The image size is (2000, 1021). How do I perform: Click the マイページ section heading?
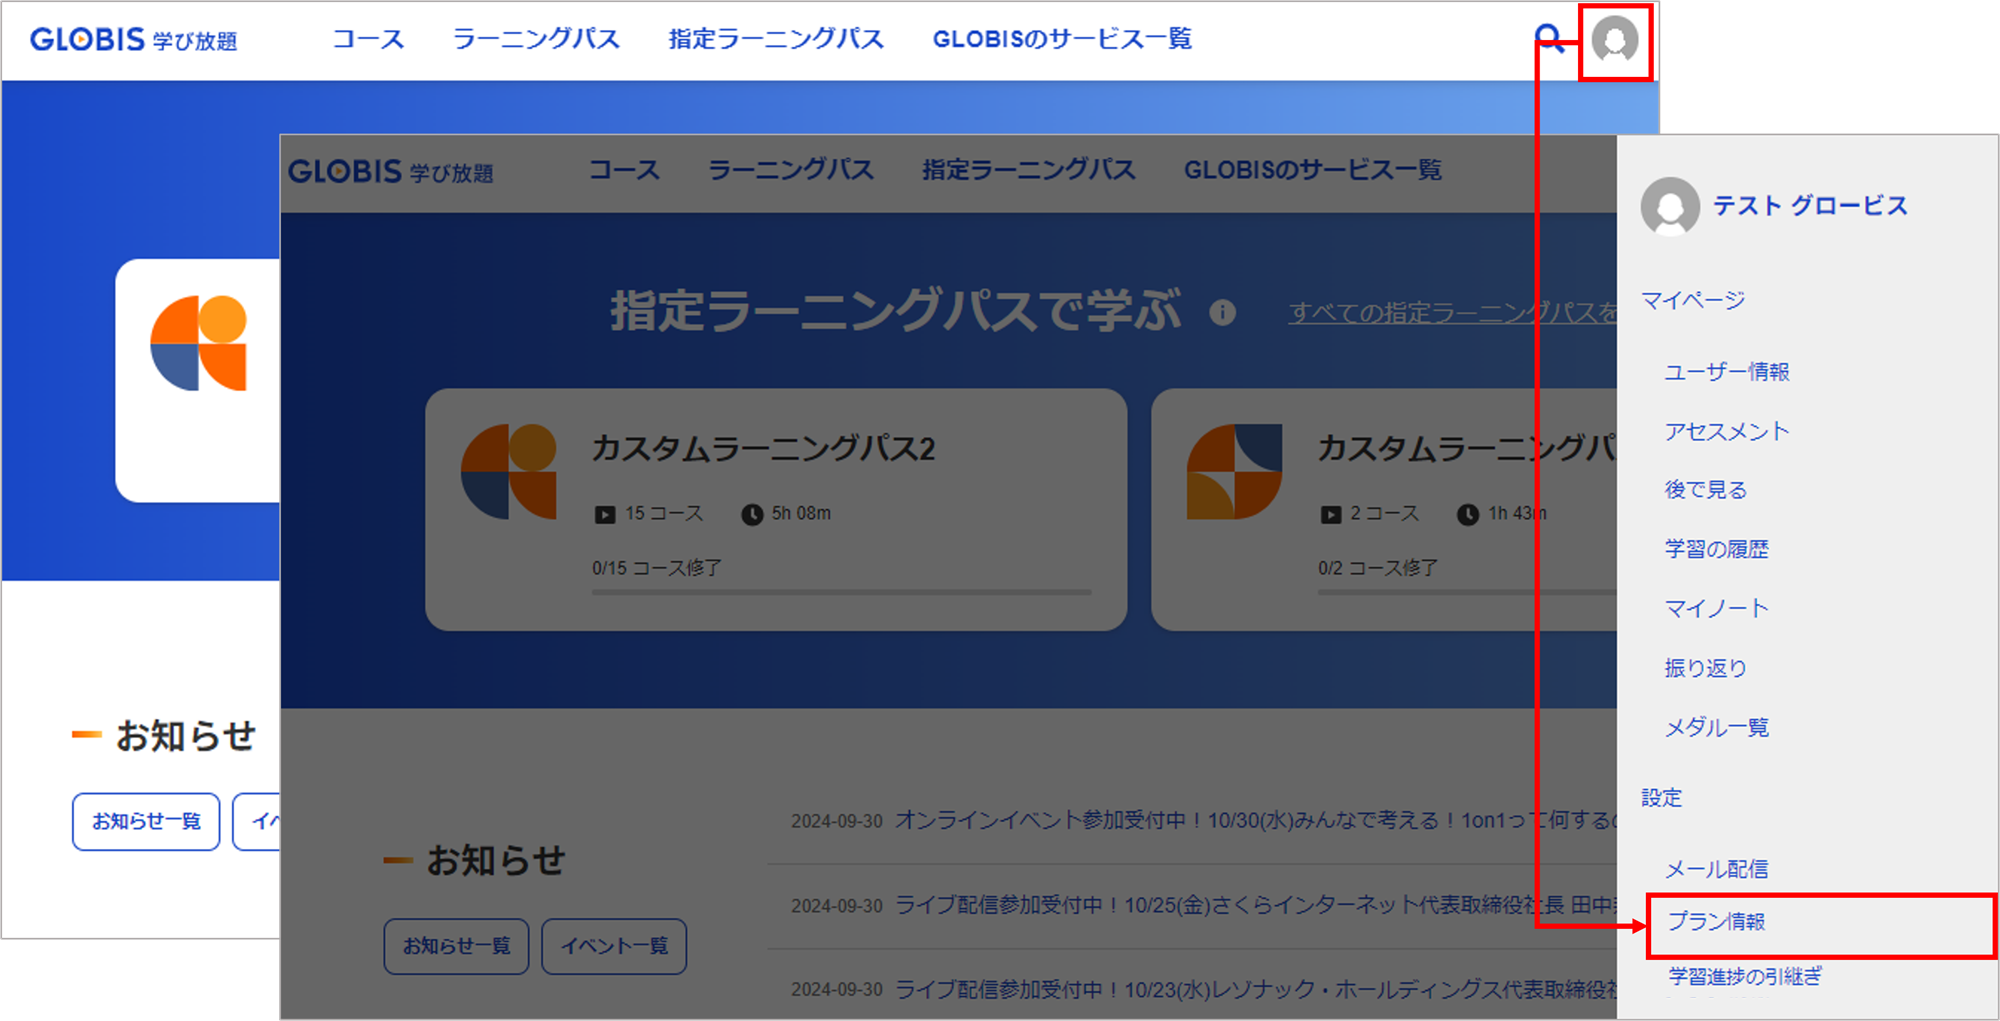click(1693, 300)
